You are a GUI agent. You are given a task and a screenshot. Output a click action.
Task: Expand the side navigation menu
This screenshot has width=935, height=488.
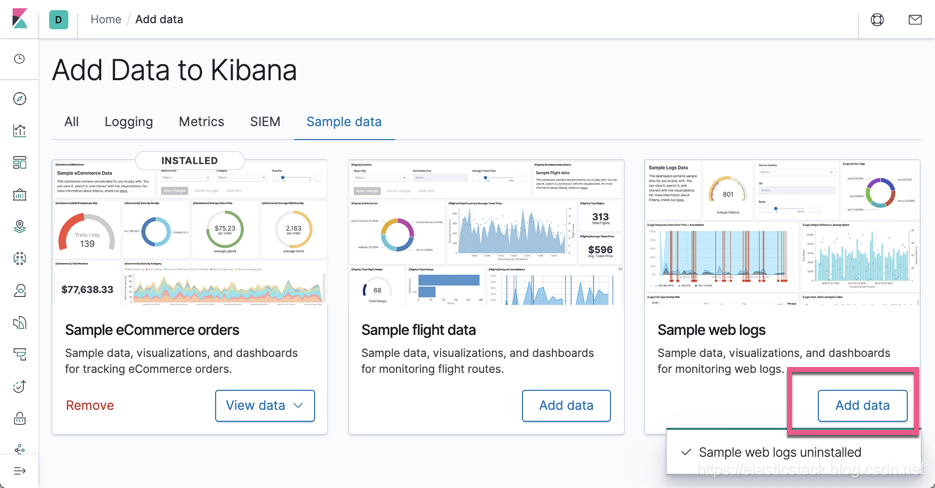tap(20, 471)
